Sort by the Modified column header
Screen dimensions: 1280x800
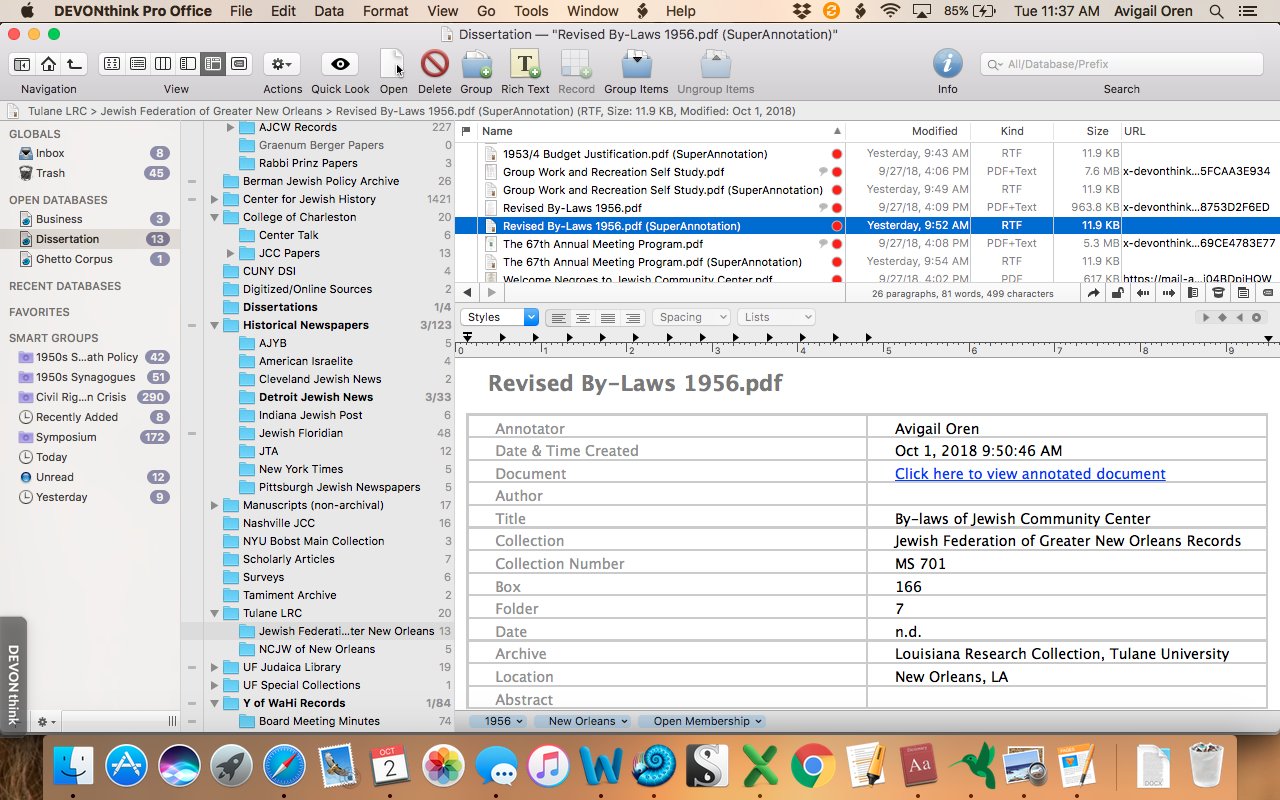click(x=908, y=131)
